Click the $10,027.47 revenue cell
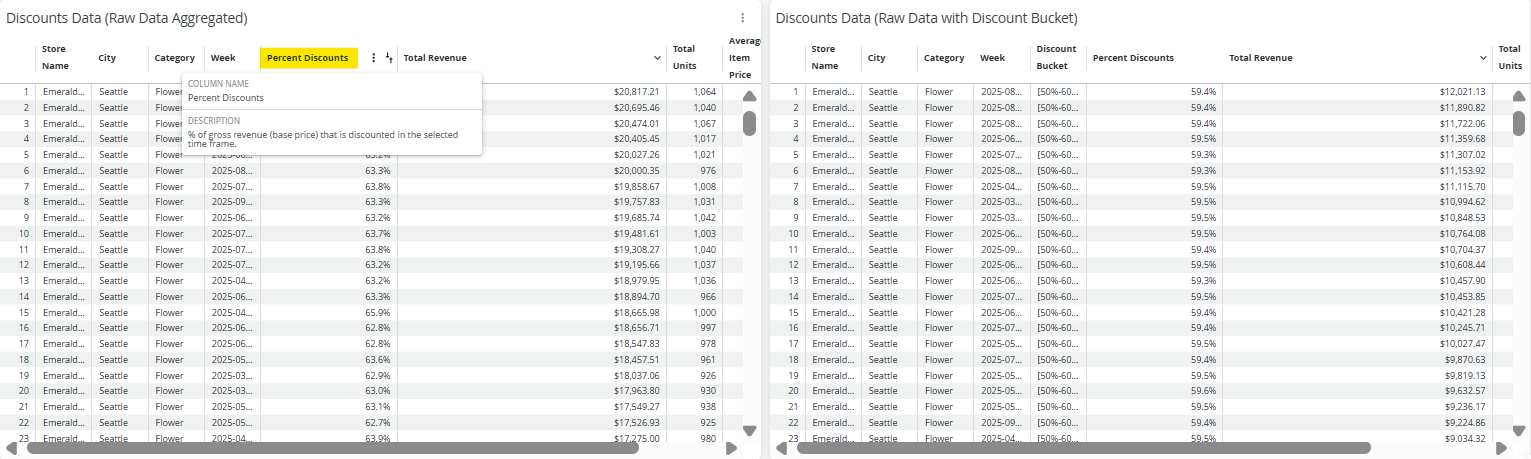Screen dimensions: 1531x459 click(x=1462, y=344)
